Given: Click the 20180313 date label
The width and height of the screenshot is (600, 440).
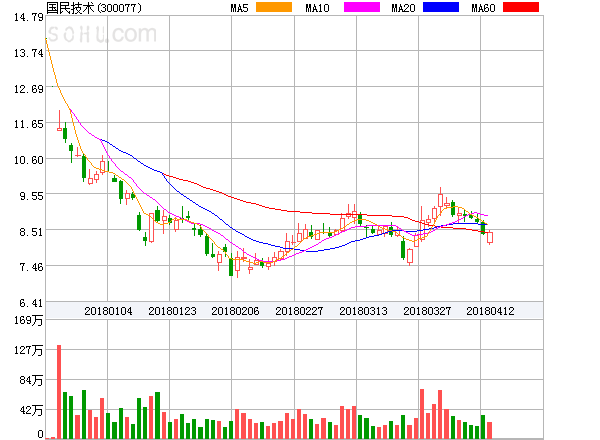Looking at the screenshot, I should click(363, 311).
